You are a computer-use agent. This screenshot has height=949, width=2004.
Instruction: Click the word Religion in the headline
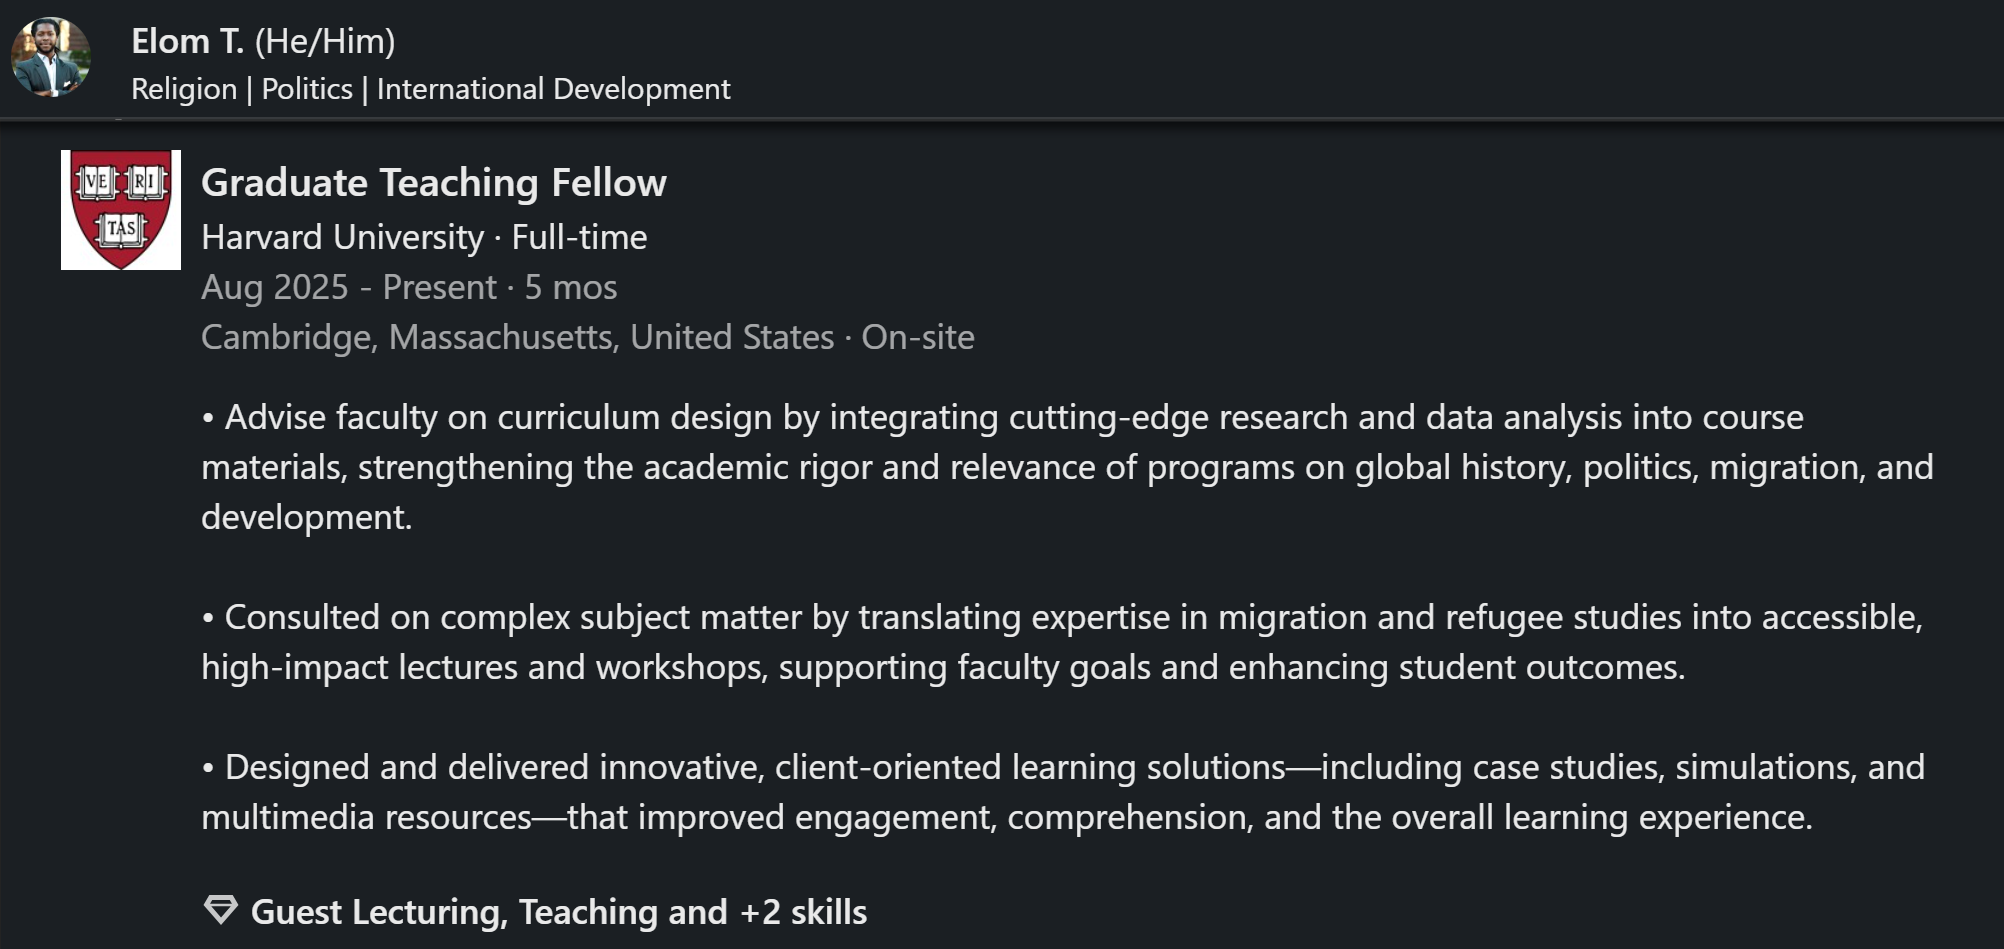pos(184,89)
